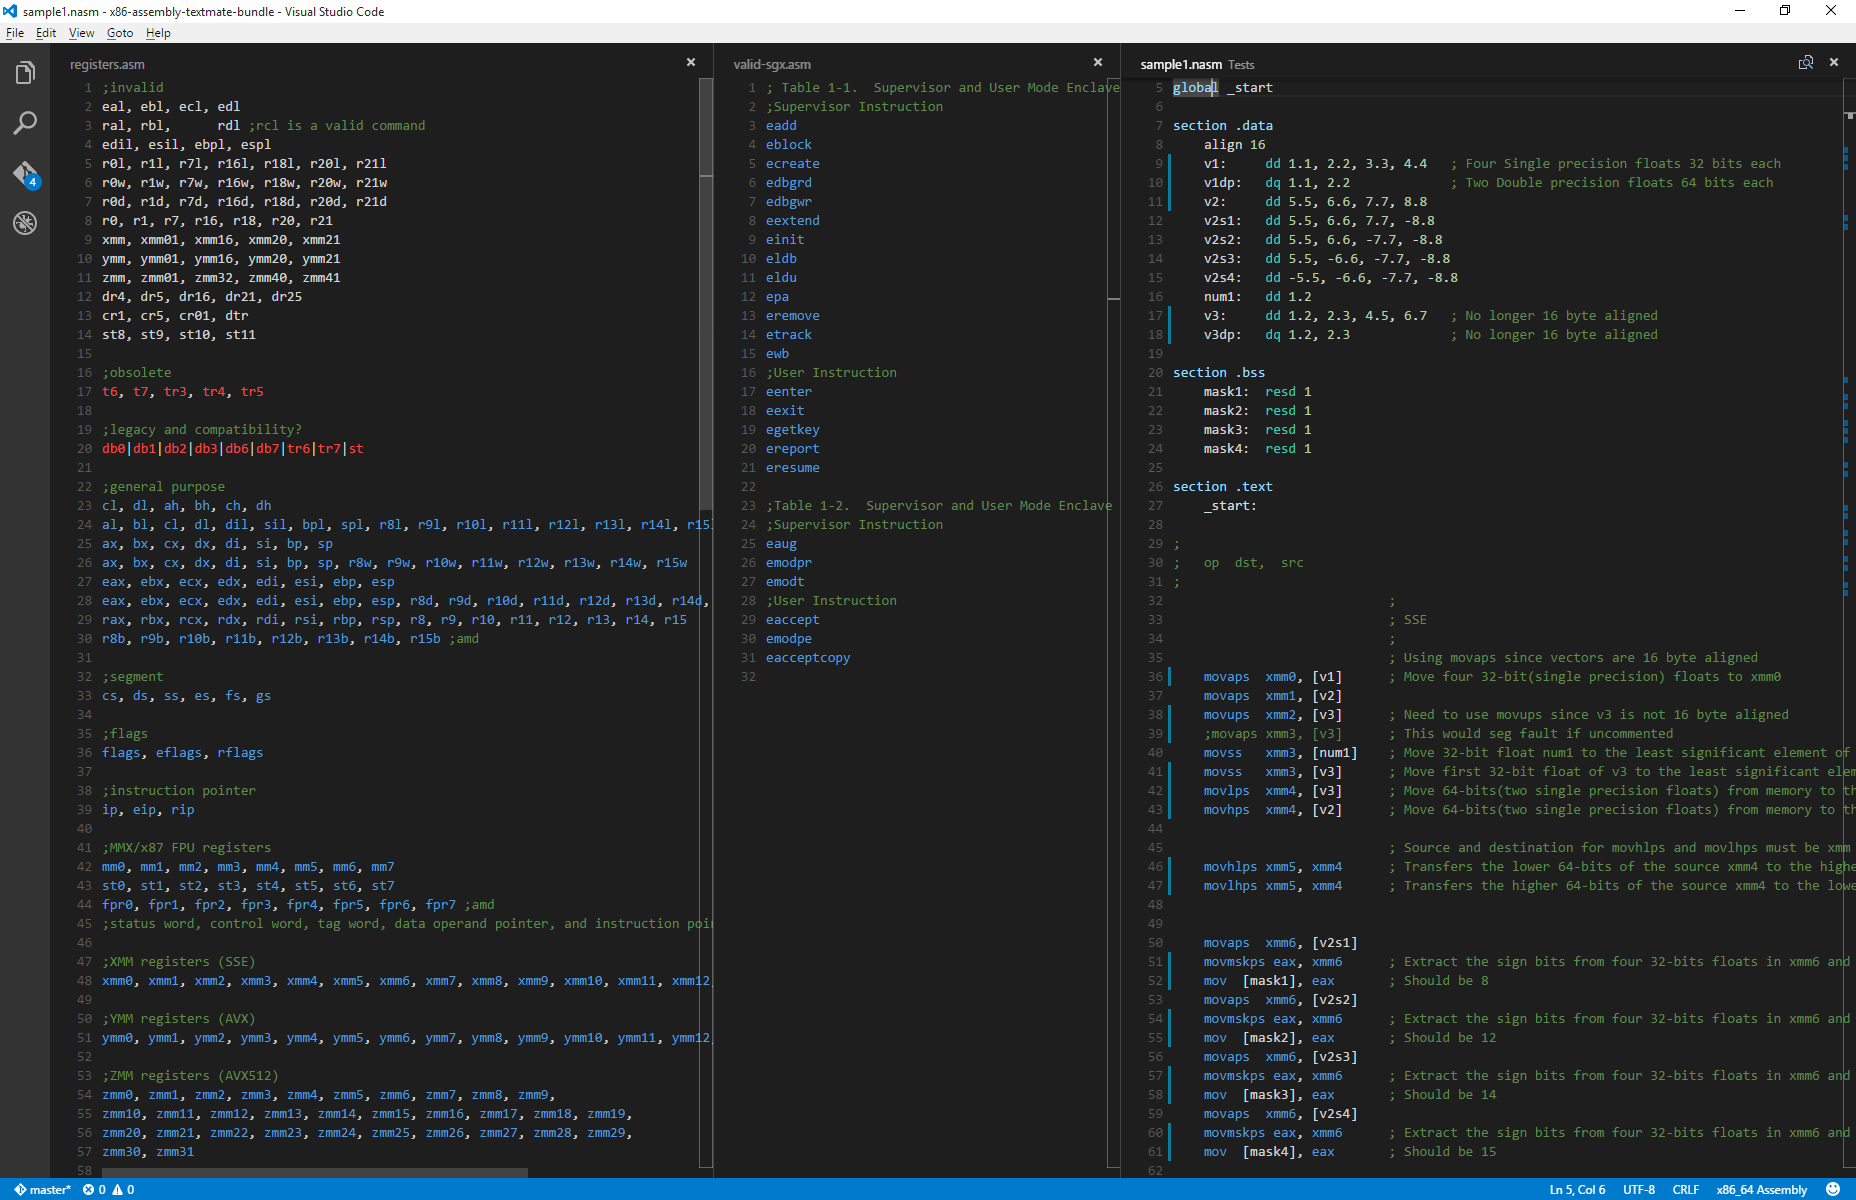This screenshot has width=1856, height=1200.
Task: Click the feedback smiley in status bar
Action: click(x=1833, y=1189)
